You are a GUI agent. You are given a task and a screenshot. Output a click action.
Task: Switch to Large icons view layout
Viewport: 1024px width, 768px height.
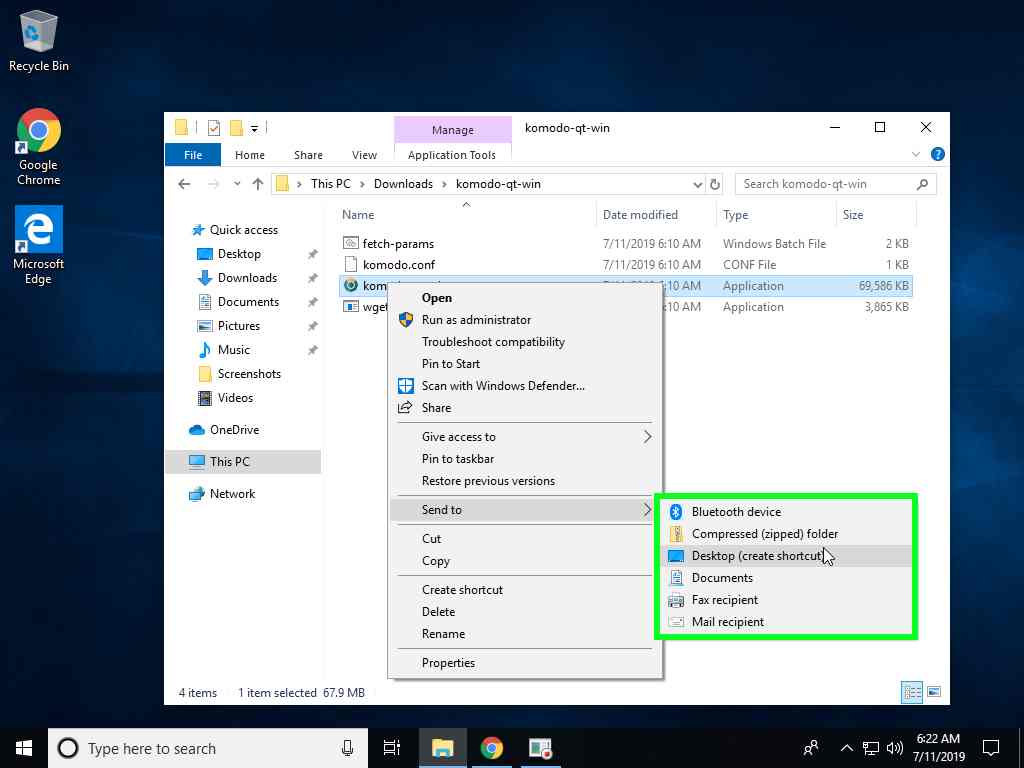pyautogui.click(x=934, y=692)
